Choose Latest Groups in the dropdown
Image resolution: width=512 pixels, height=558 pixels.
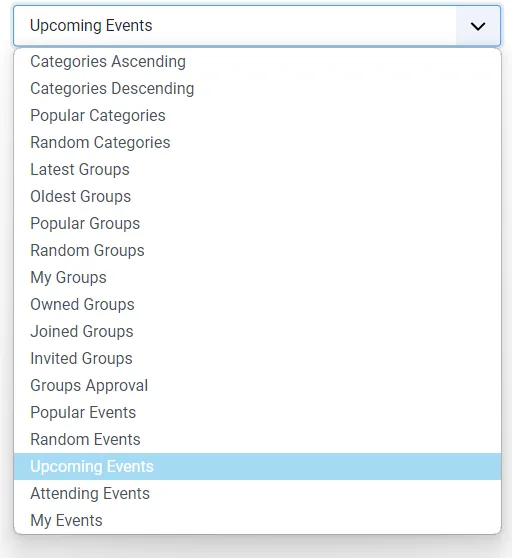[257, 170]
